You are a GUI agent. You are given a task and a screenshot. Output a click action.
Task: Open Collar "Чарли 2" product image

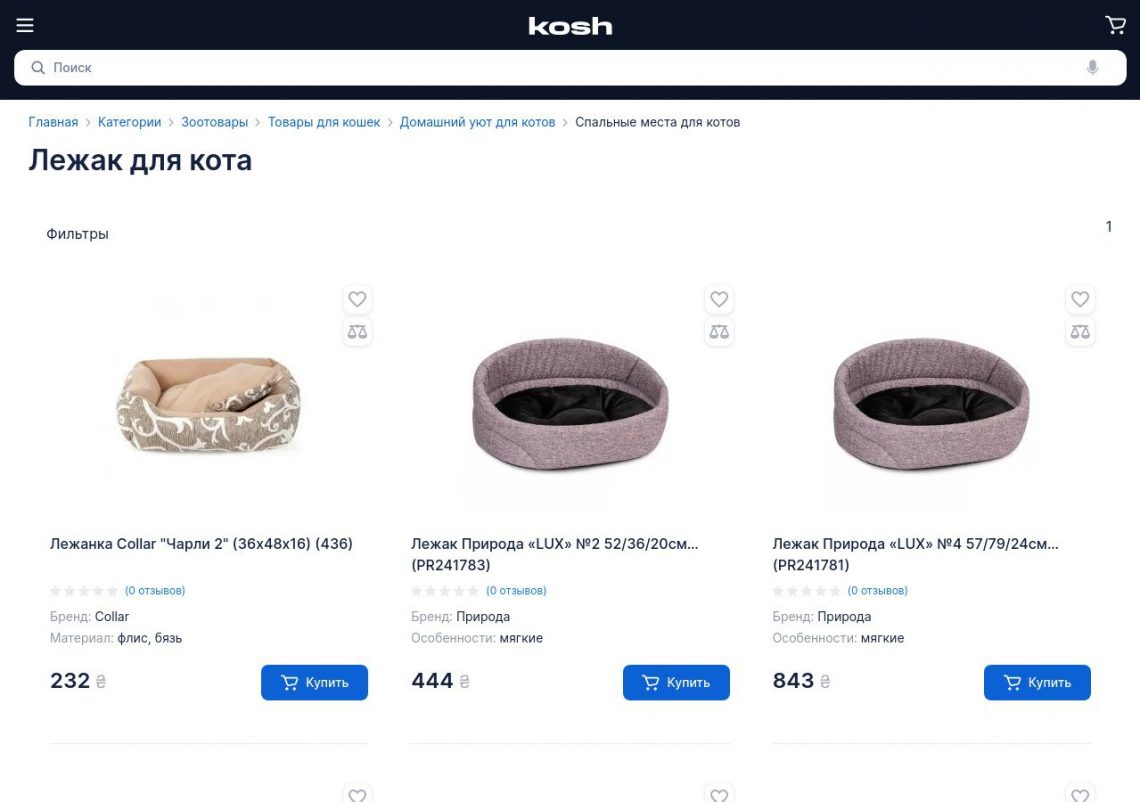(209, 400)
